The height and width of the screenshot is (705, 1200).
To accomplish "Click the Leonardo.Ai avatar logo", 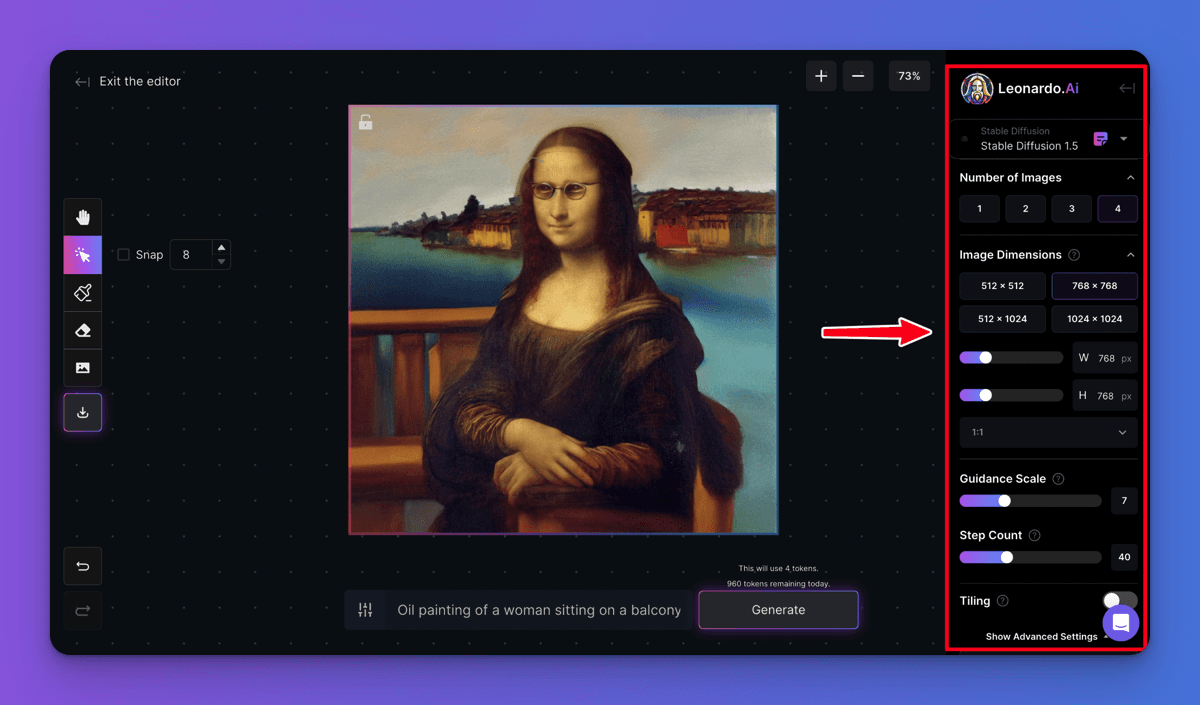I will (977, 88).
